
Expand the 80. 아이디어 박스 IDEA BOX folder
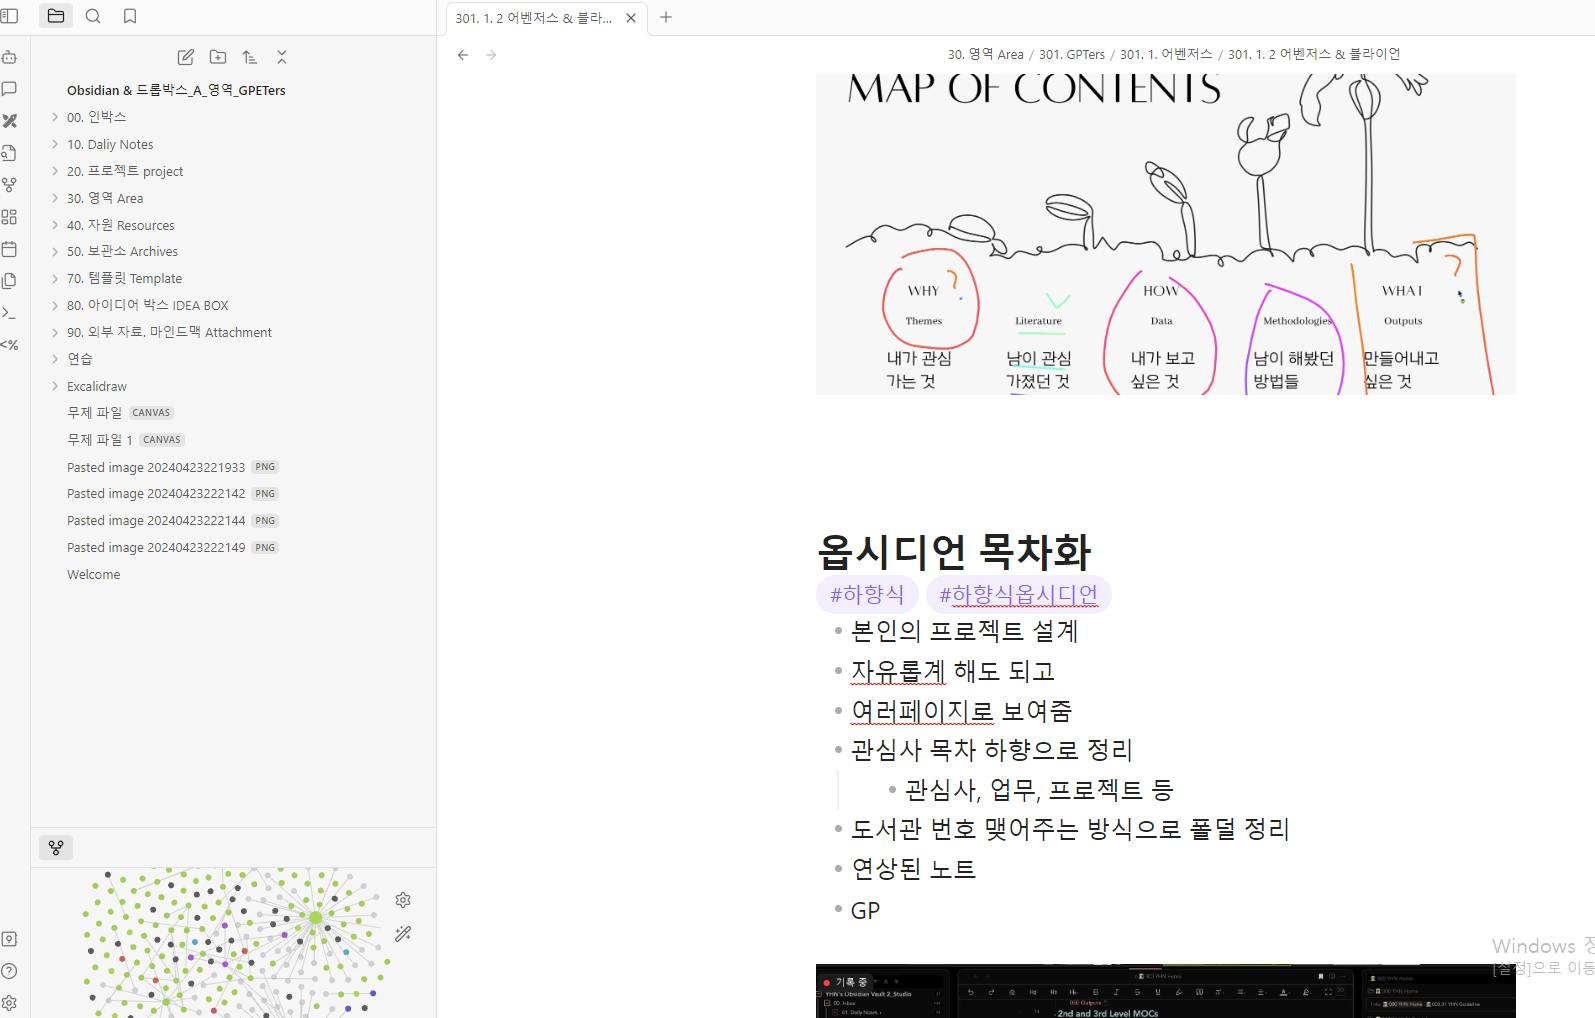[55, 305]
